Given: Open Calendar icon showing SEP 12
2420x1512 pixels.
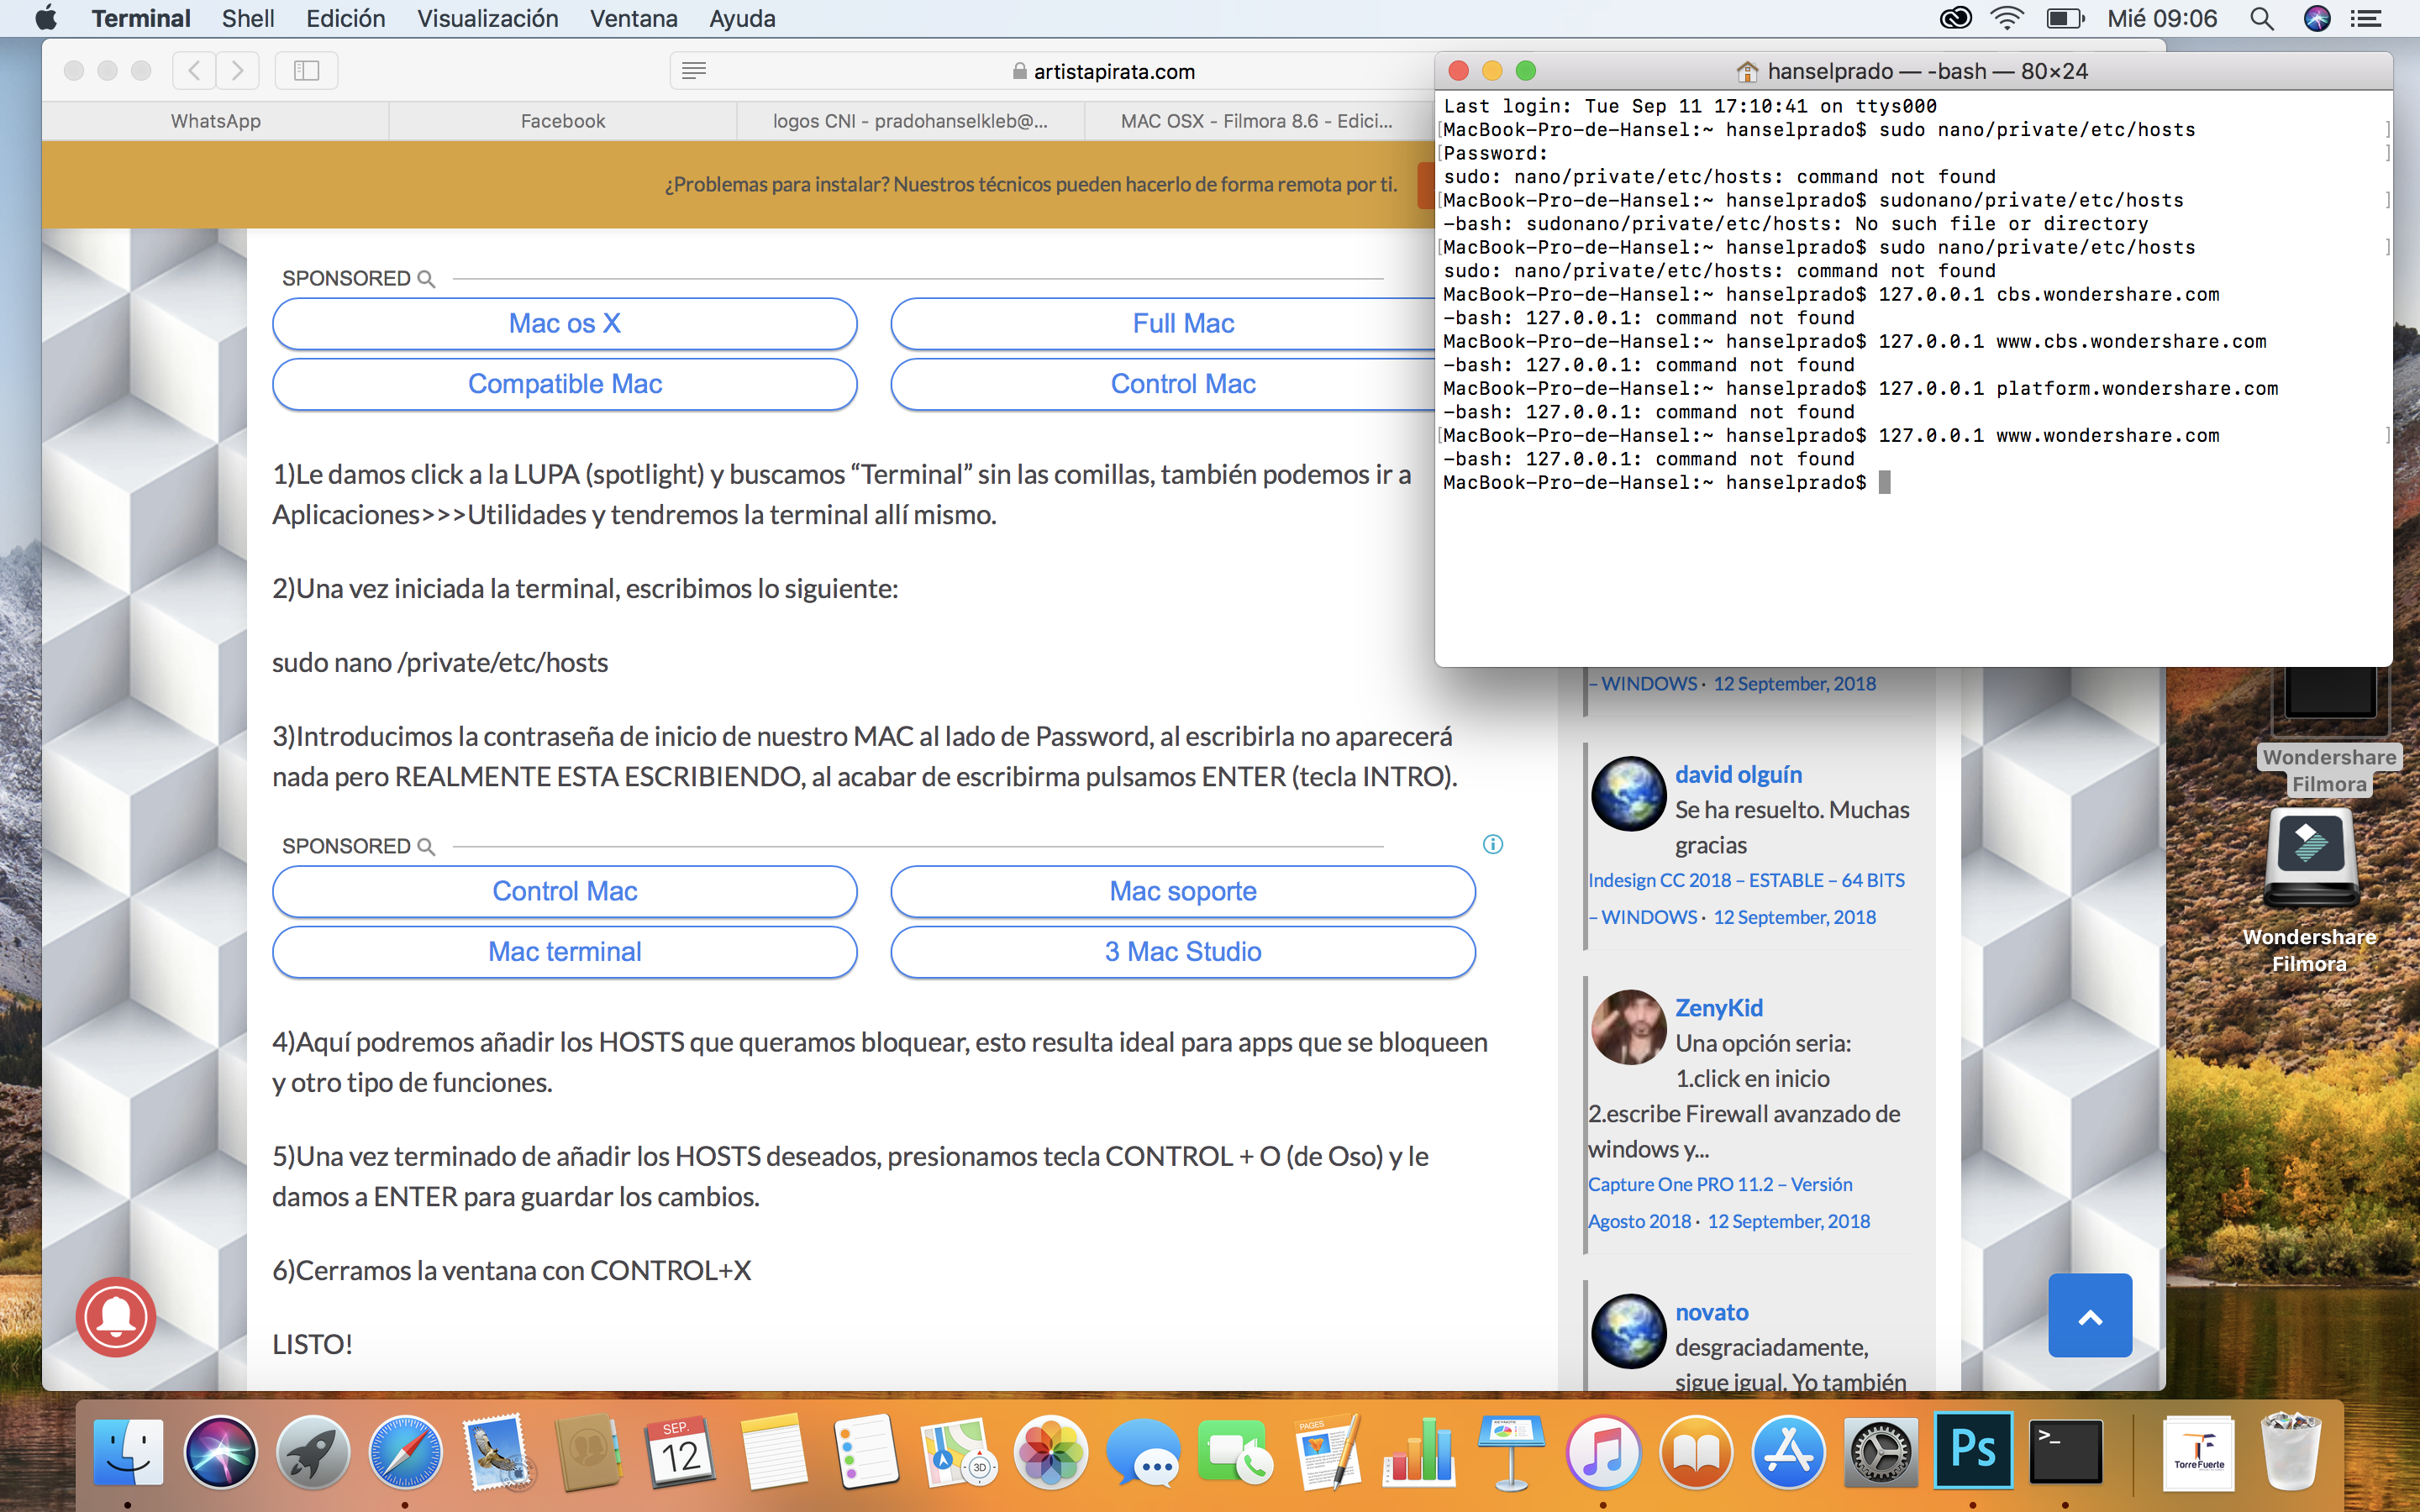Looking at the screenshot, I should (682, 1452).
